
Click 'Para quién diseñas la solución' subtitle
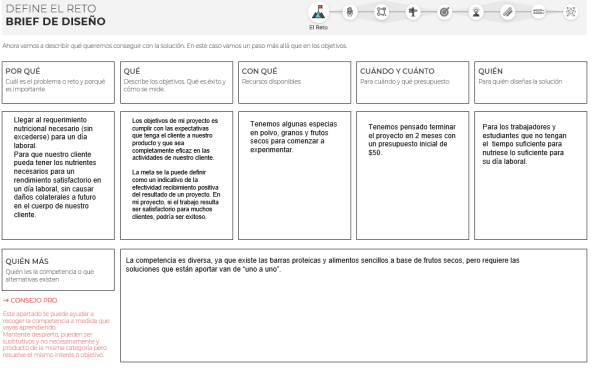[520, 82]
